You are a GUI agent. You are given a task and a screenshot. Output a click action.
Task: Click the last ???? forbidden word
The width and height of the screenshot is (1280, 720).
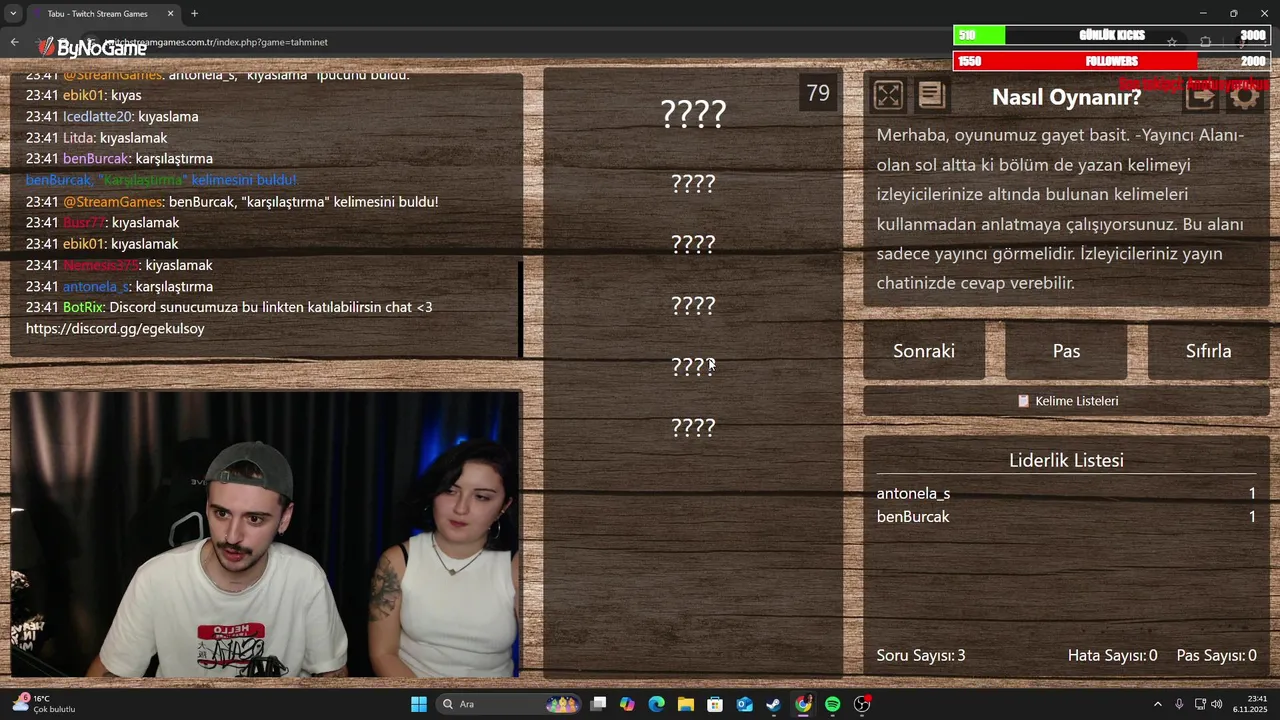pyautogui.click(x=693, y=427)
